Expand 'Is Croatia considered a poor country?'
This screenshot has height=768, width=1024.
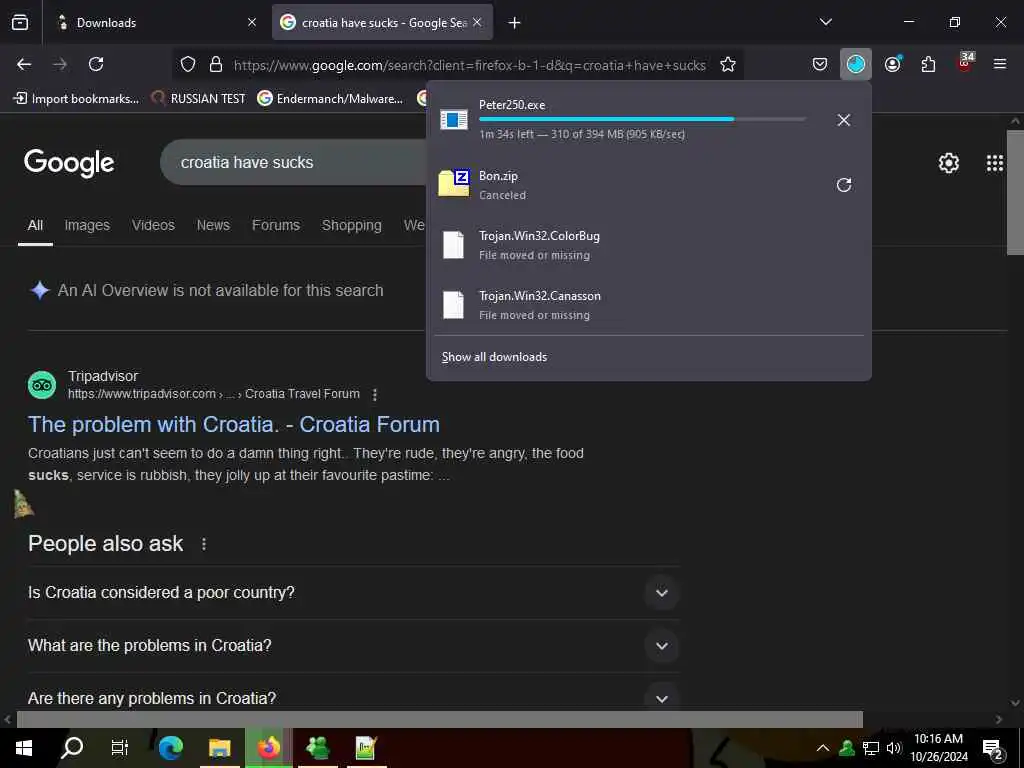pyautogui.click(x=662, y=593)
